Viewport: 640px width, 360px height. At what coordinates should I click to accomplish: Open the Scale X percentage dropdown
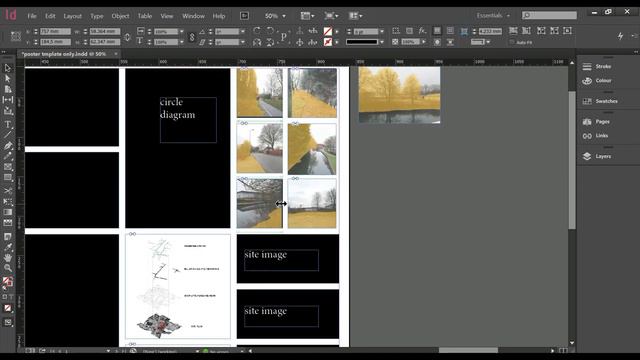point(182,31)
